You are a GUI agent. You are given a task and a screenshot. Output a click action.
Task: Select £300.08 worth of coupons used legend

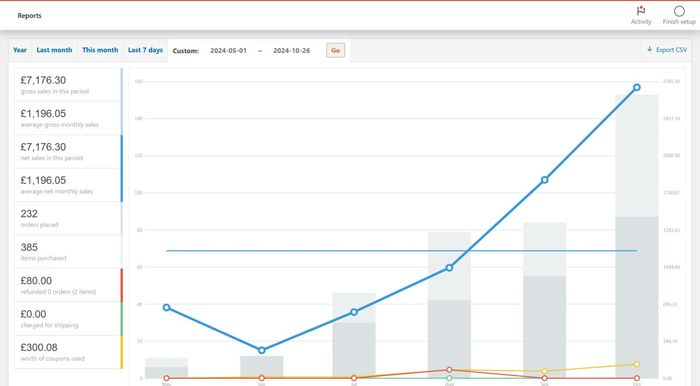pyautogui.click(x=68, y=352)
